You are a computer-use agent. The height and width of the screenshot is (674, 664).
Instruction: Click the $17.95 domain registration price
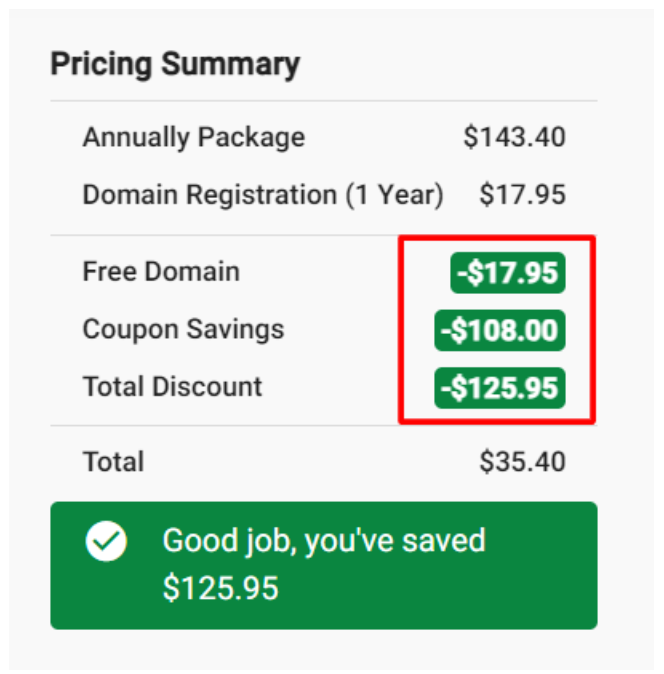click(x=522, y=194)
